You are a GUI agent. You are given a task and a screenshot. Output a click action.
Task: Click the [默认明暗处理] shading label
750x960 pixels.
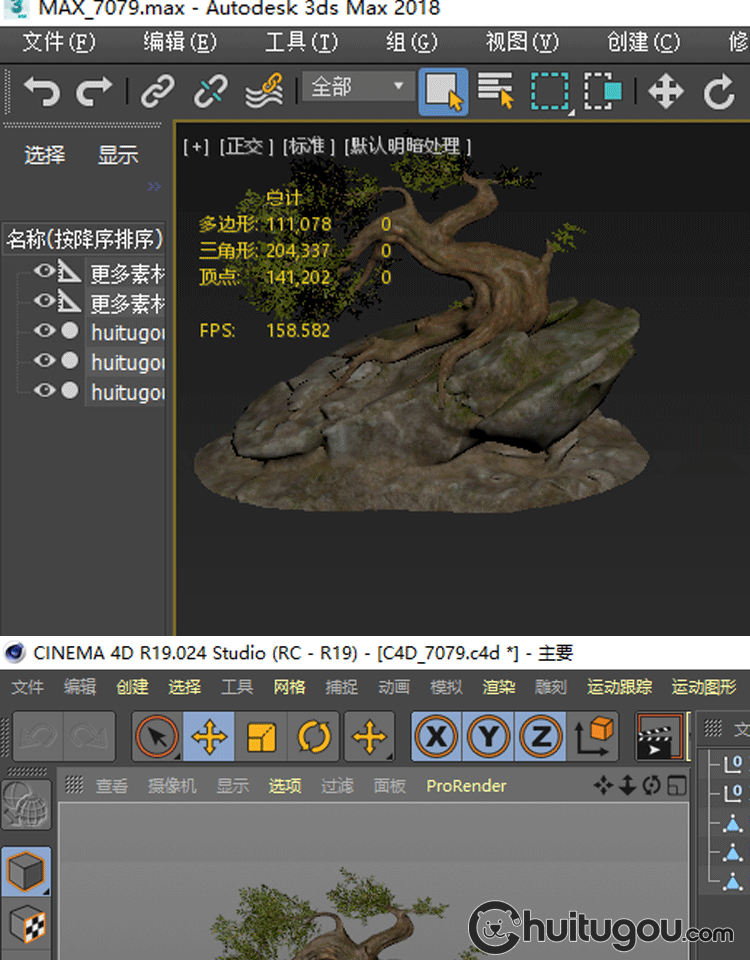coord(408,147)
